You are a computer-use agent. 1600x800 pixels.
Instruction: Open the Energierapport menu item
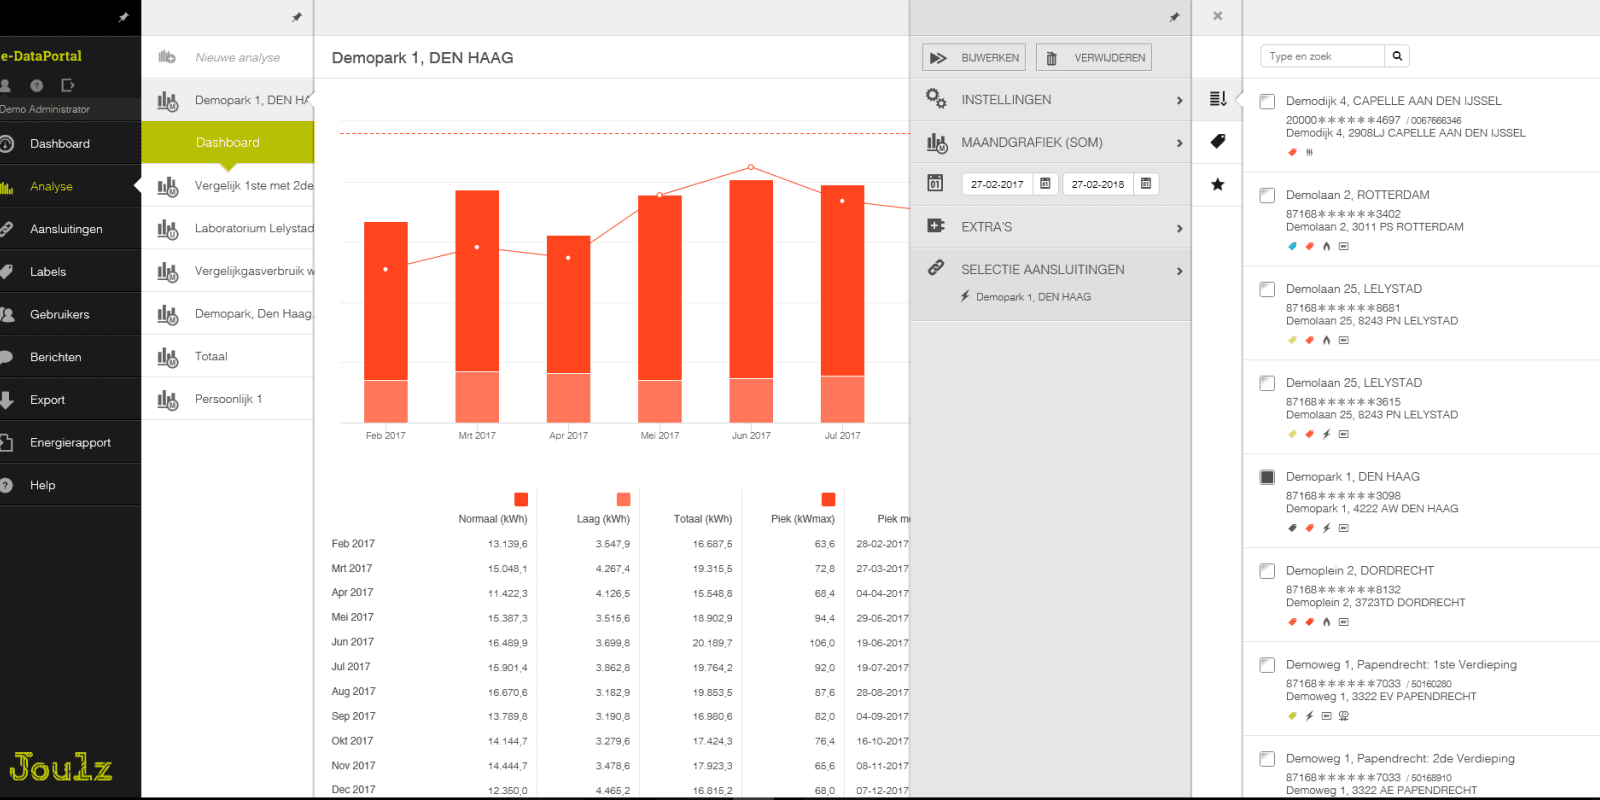click(x=70, y=442)
